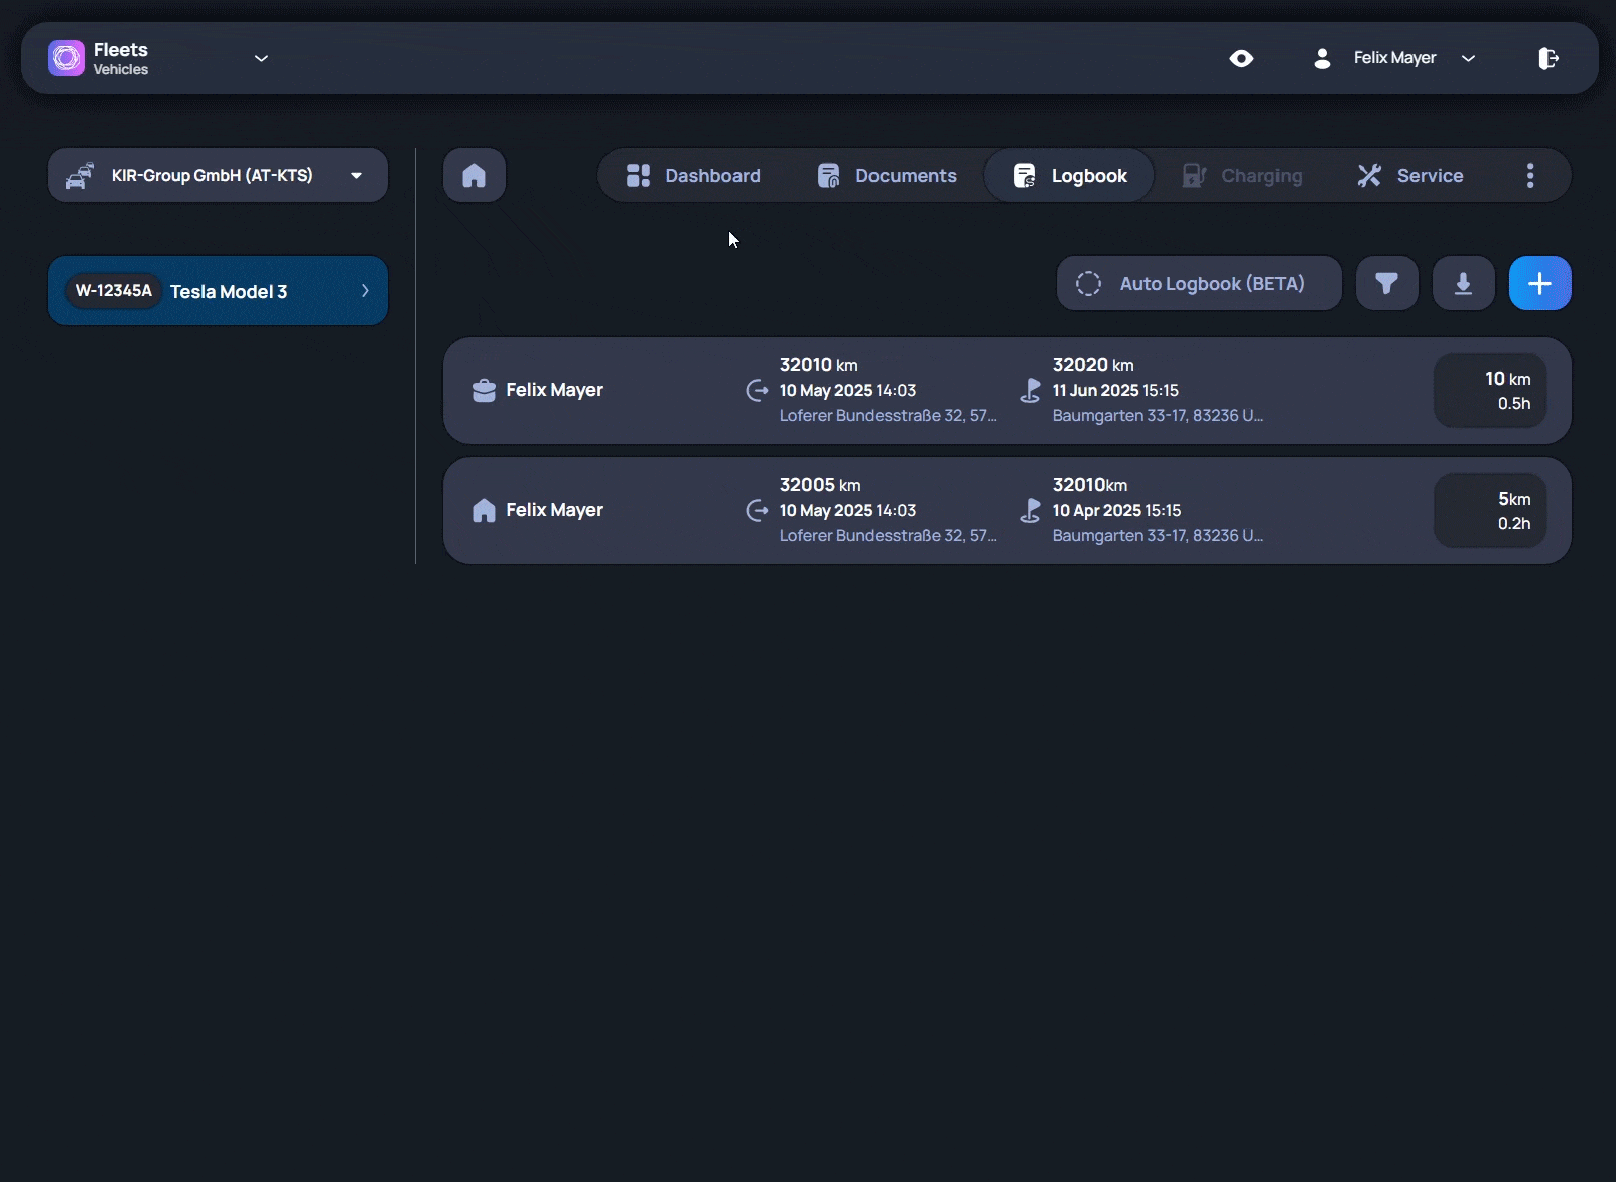
Task: Go to vehicle home via house button
Action: (x=474, y=175)
